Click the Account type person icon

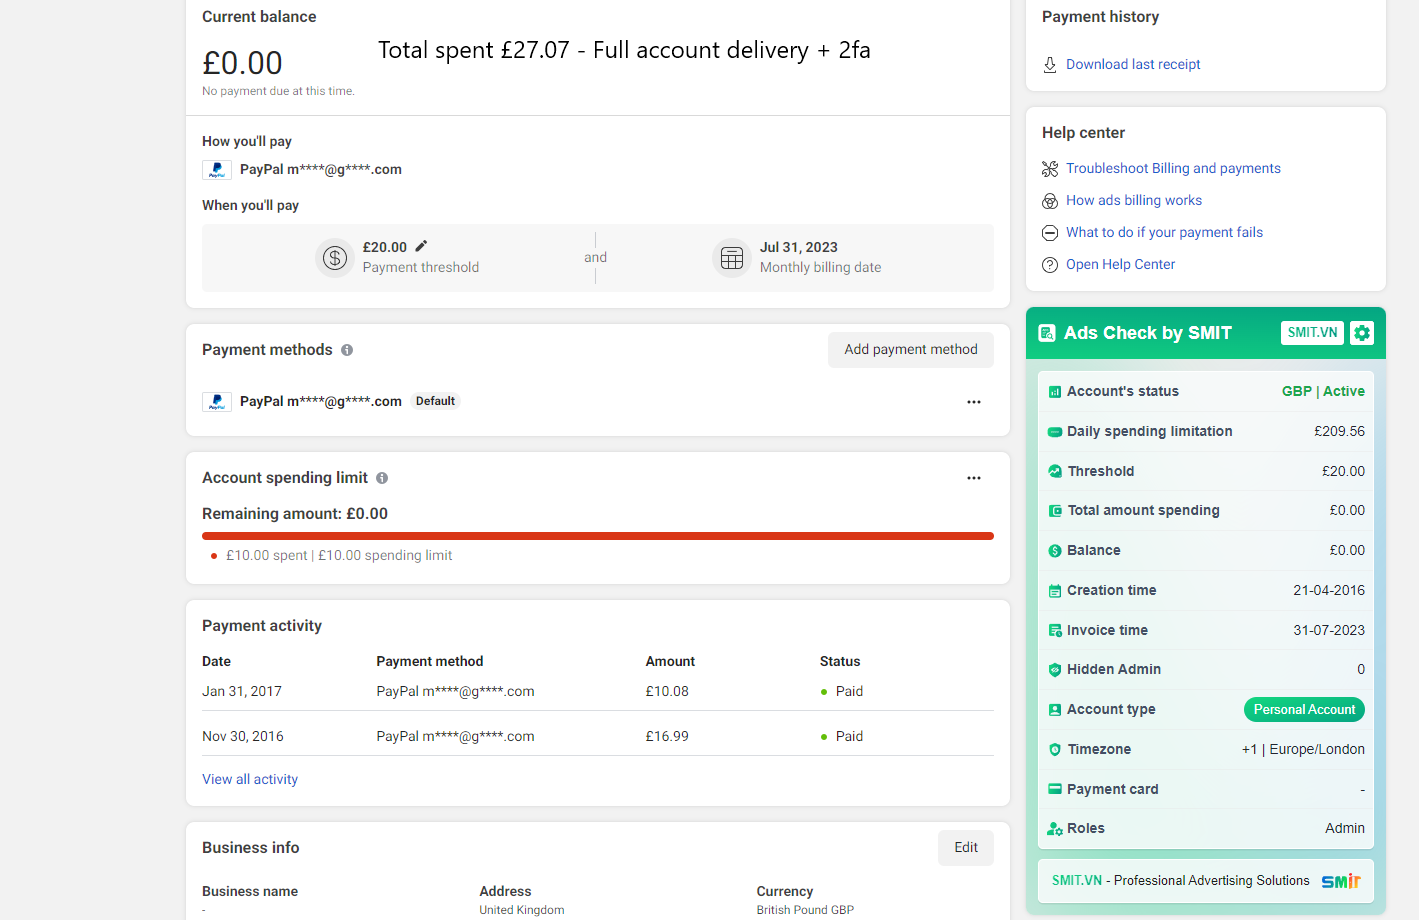(1054, 710)
